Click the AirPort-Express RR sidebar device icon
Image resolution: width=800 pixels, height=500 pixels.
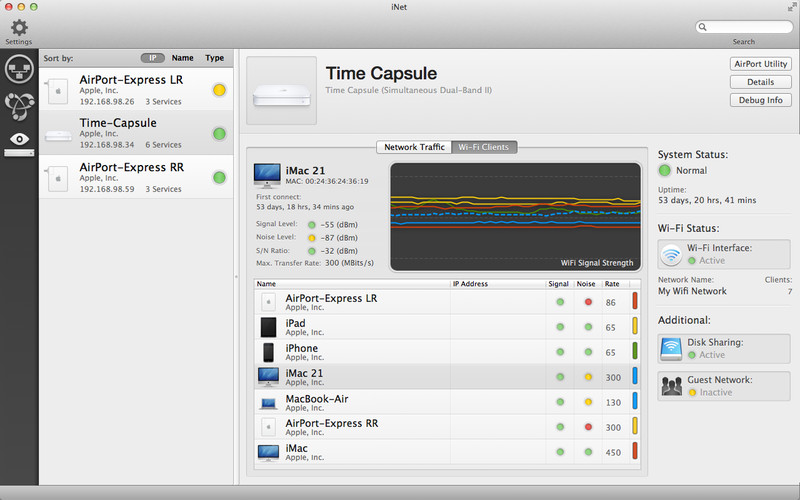click(58, 179)
